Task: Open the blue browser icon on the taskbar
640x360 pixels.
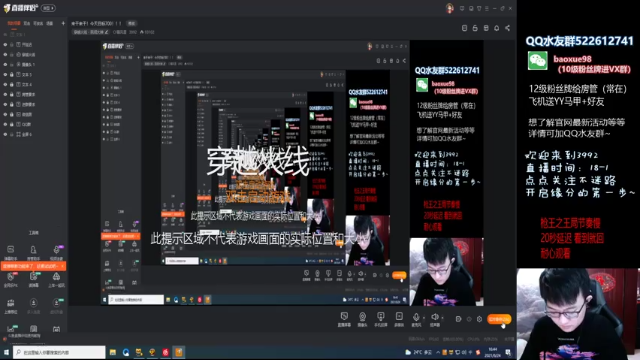Action: point(126,352)
